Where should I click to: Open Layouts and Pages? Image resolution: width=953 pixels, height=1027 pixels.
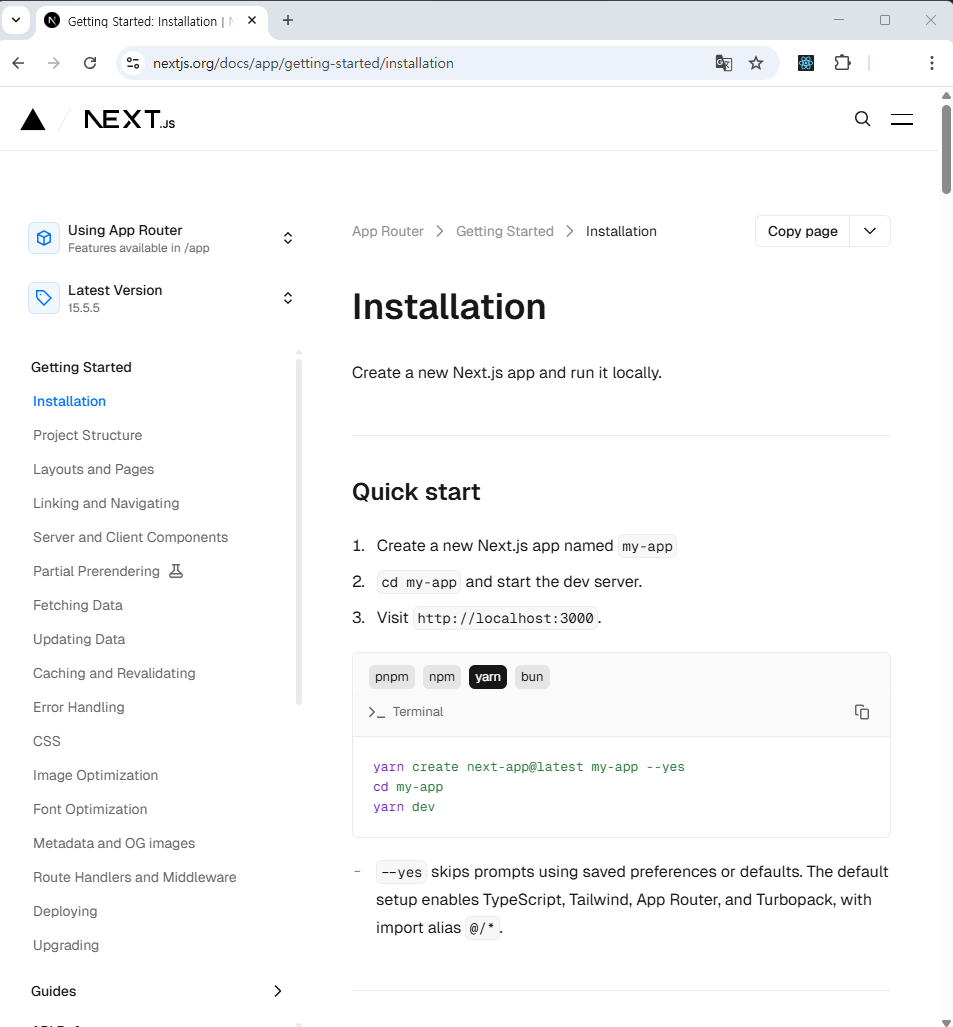(x=94, y=470)
